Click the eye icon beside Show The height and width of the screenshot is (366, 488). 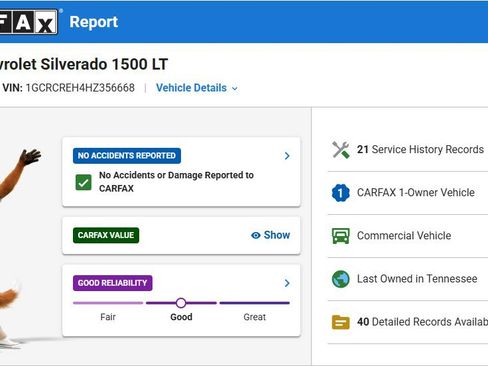[256, 235]
